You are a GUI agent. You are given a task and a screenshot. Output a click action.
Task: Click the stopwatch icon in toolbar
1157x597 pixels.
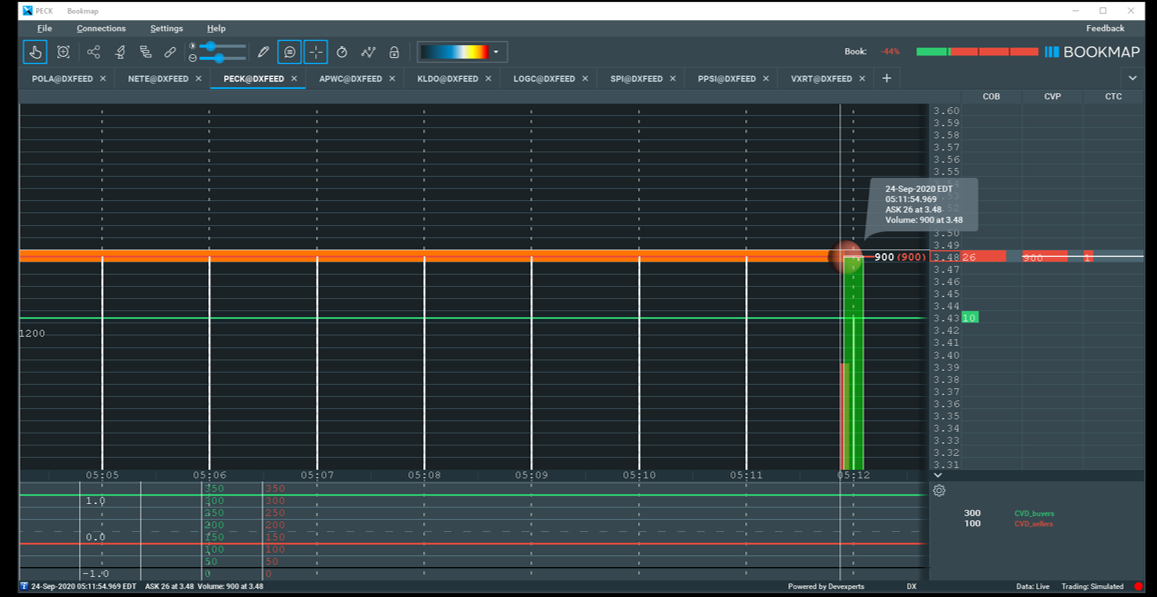342,52
